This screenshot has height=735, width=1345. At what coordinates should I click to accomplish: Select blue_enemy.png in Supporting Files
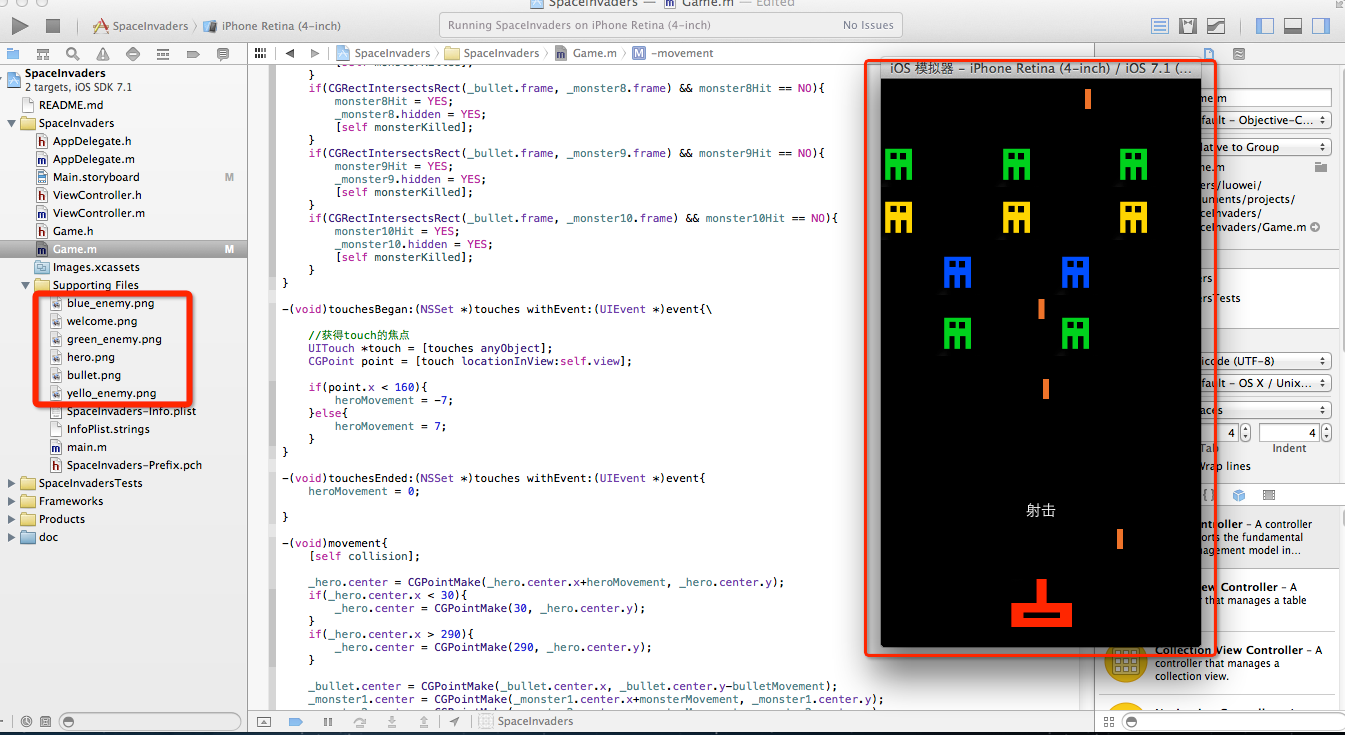tap(110, 303)
